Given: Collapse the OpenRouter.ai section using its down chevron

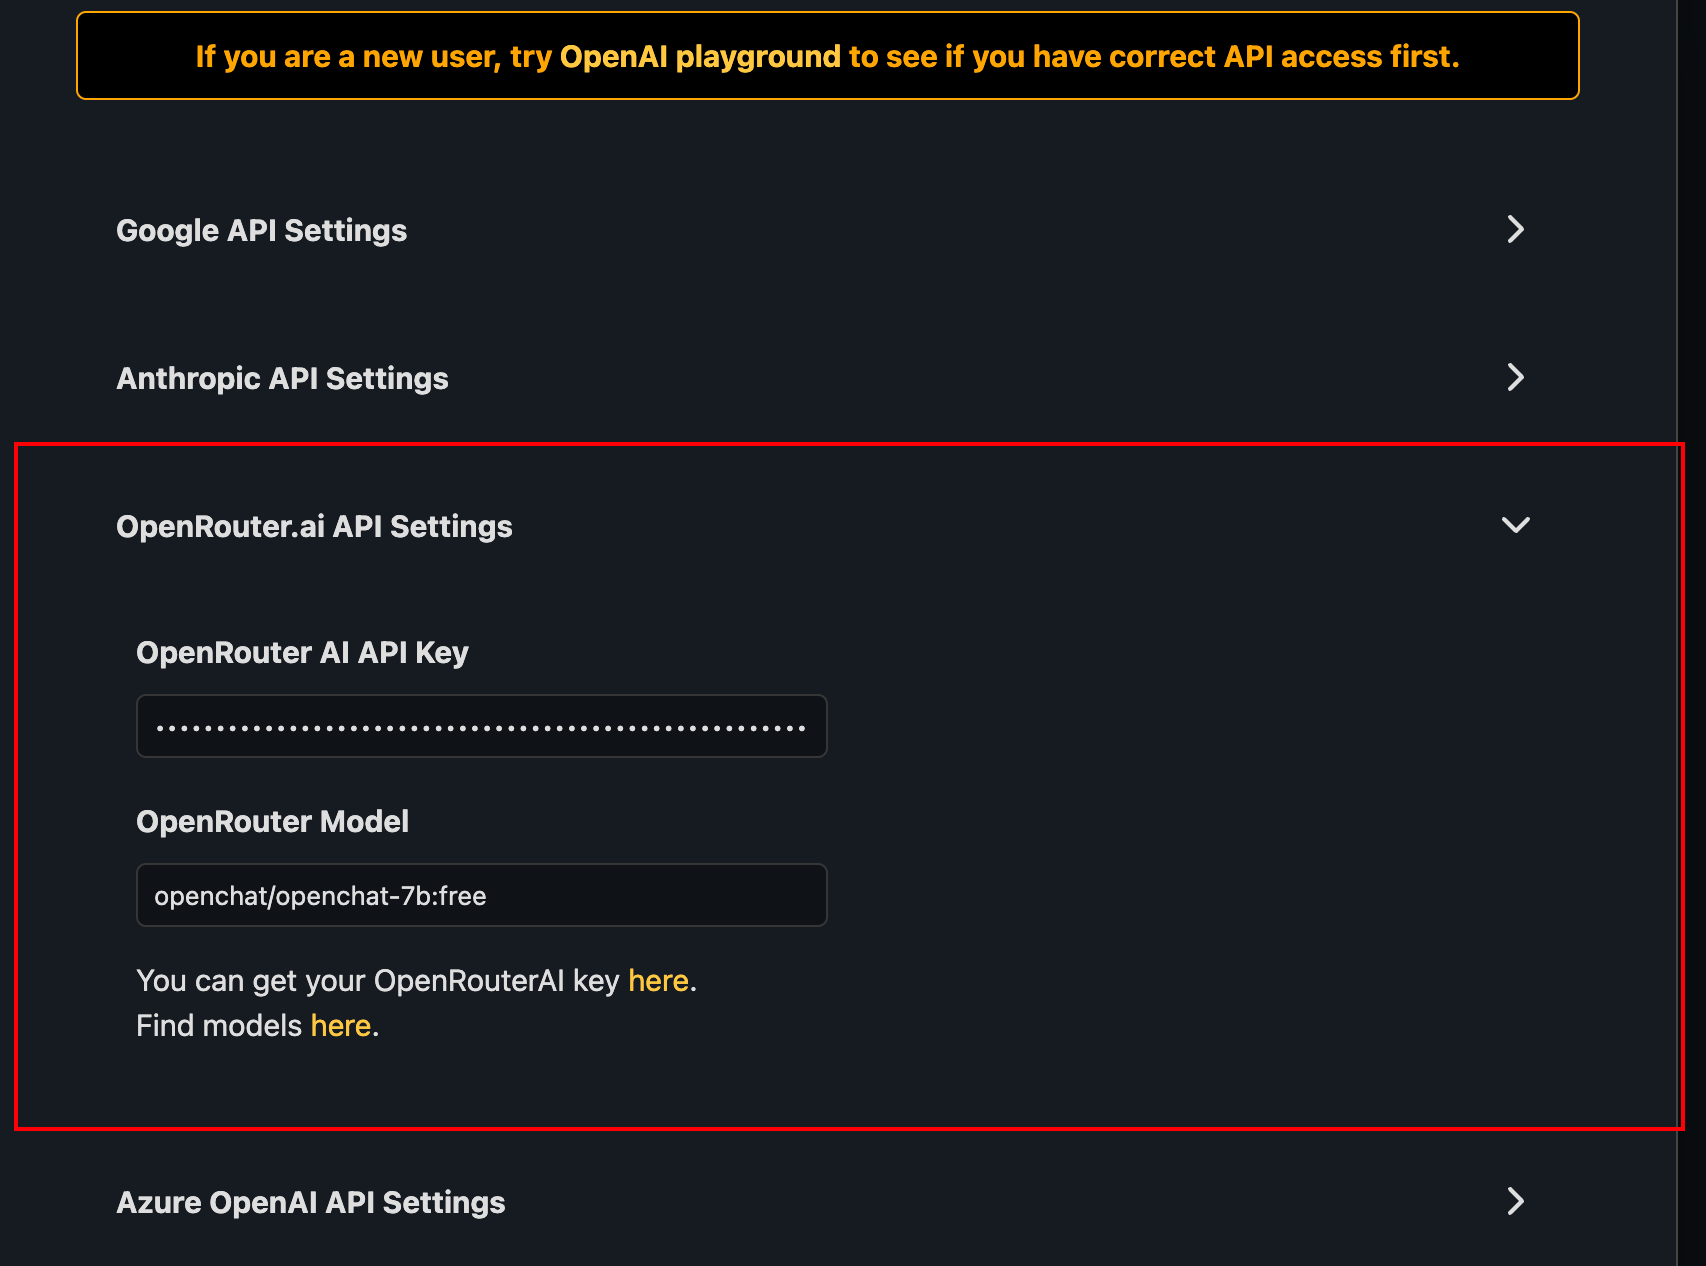Looking at the screenshot, I should pos(1515,526).
